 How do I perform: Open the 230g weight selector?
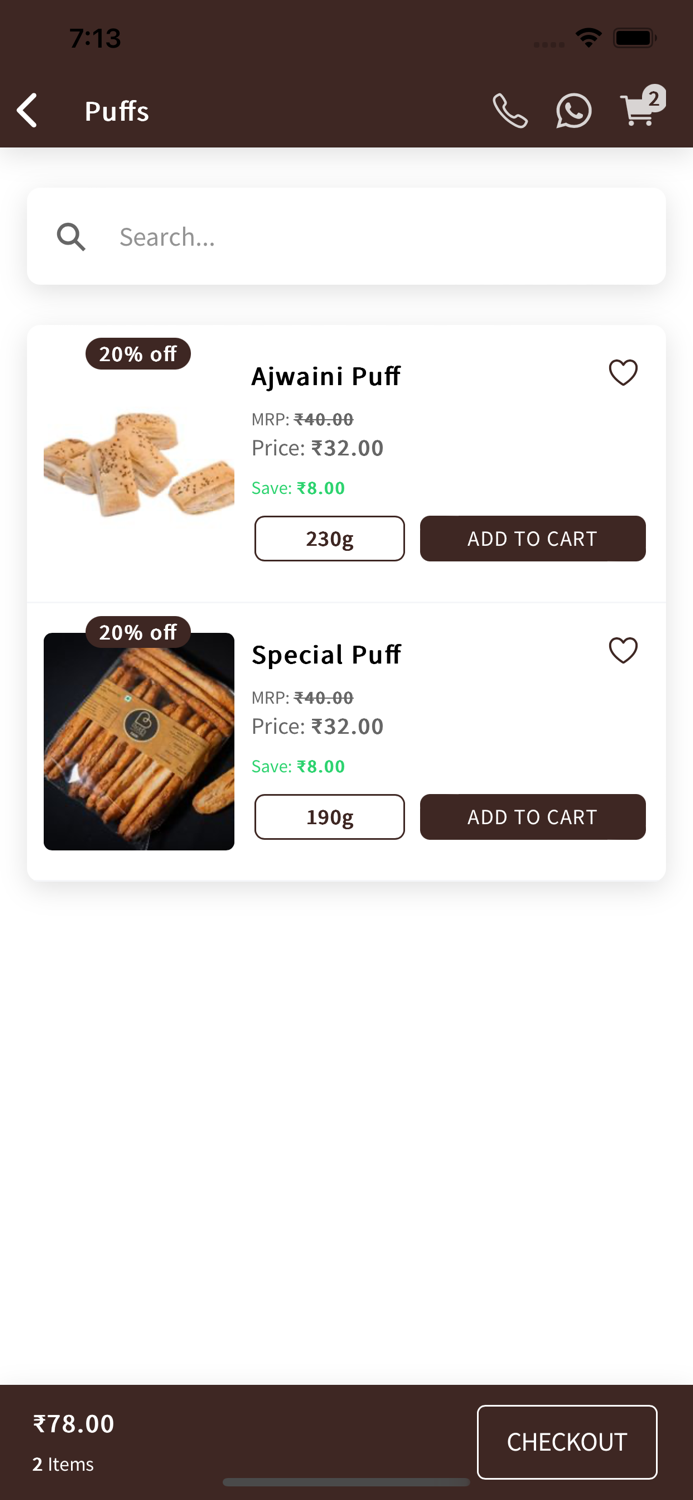tap(329, 539)
